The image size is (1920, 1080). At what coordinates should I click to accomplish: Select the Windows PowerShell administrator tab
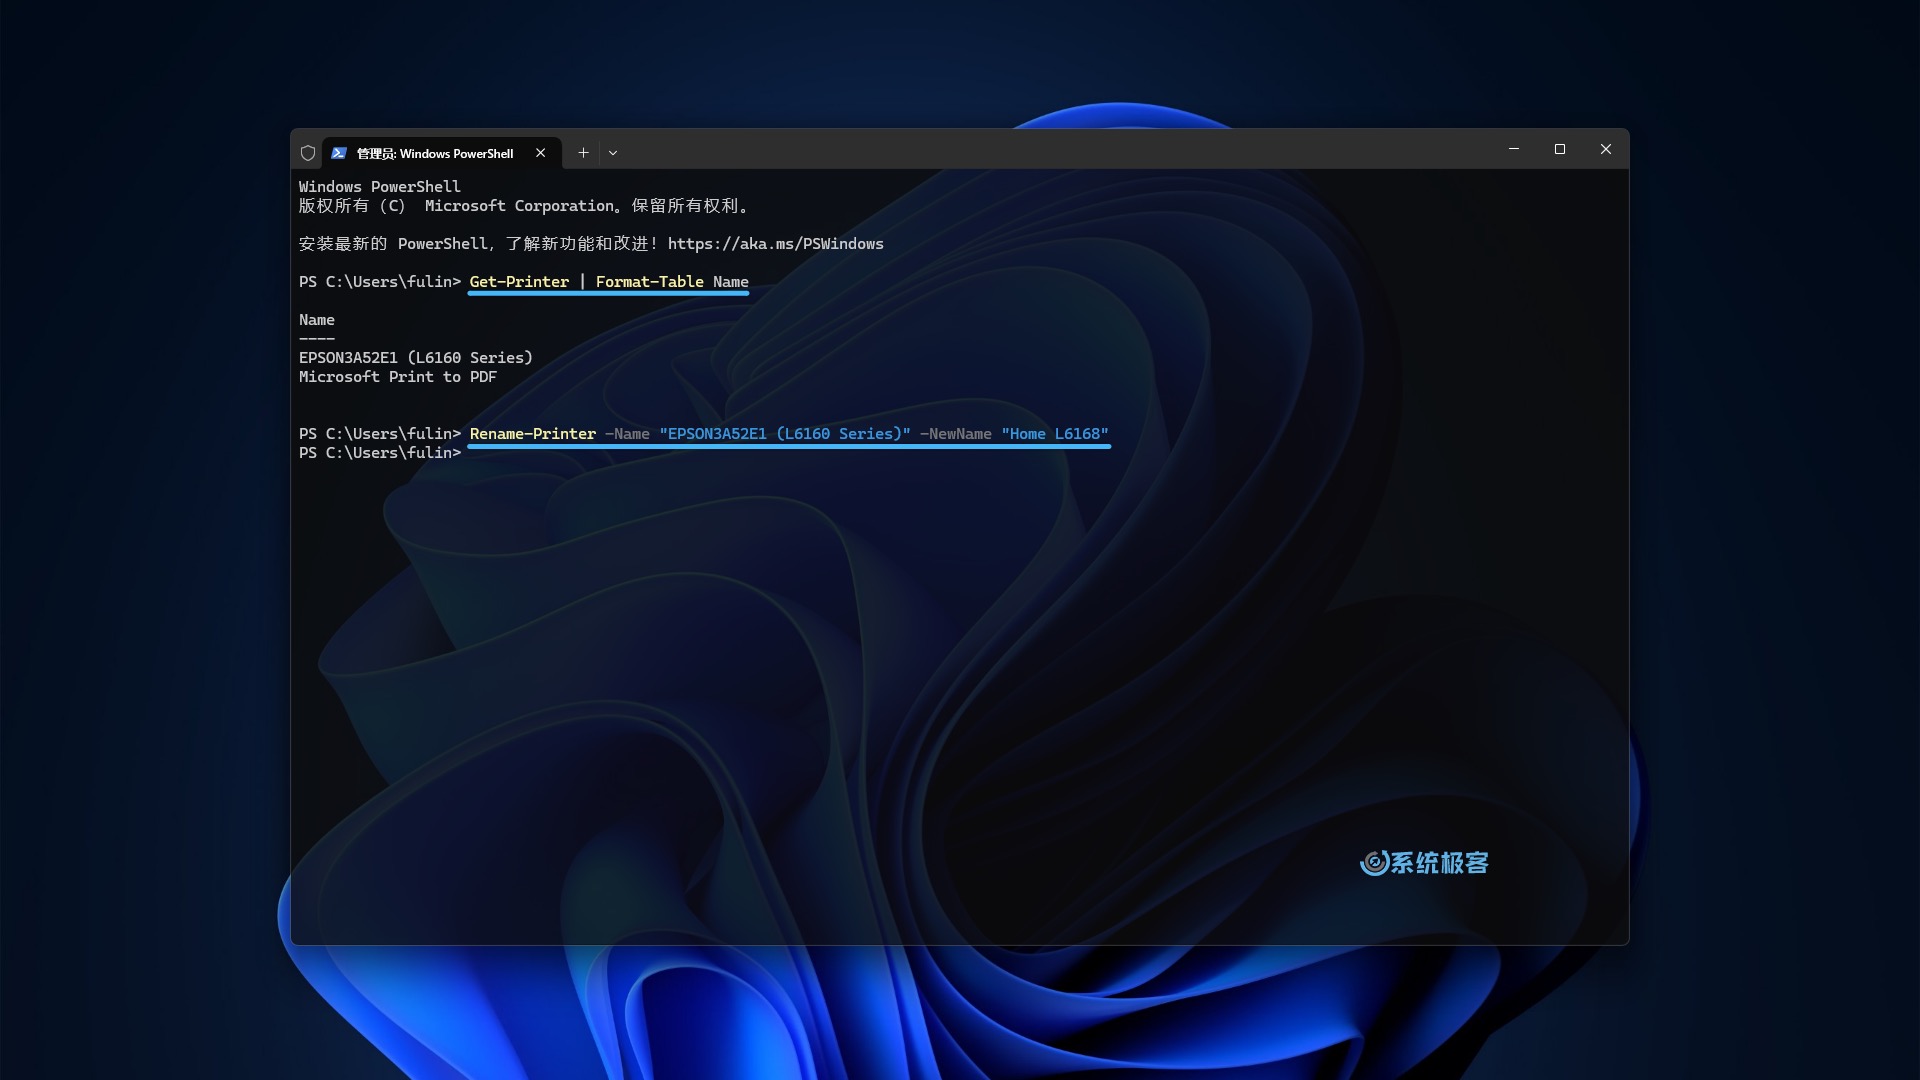[441, 153]
